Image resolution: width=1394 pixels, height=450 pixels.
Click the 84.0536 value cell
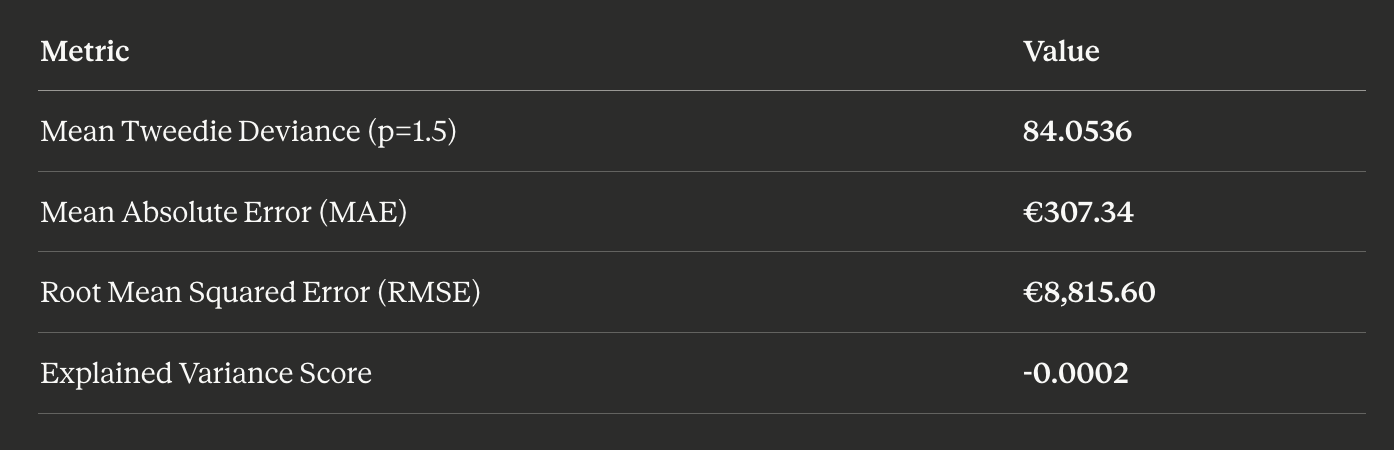click(x=1077, y=131)
